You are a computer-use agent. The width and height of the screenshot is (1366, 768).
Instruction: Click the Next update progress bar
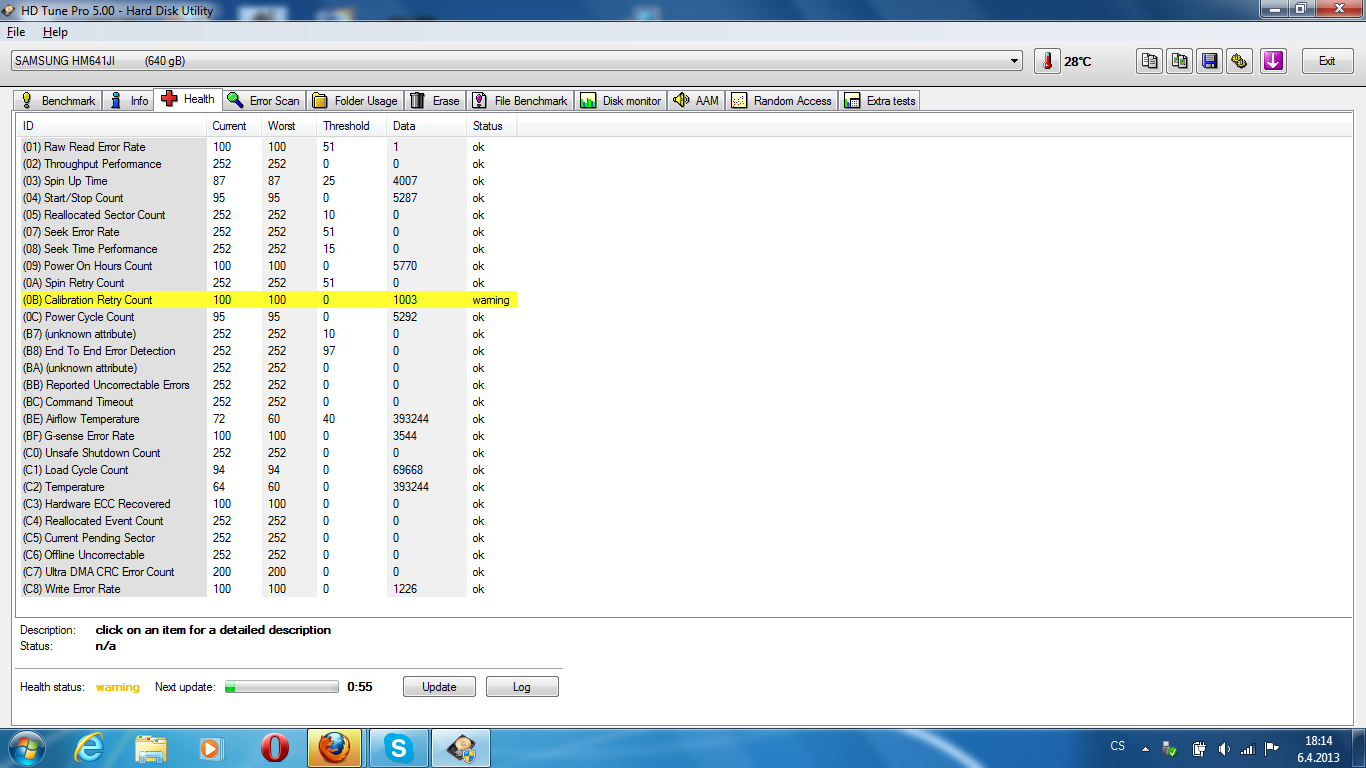(282, 687)
